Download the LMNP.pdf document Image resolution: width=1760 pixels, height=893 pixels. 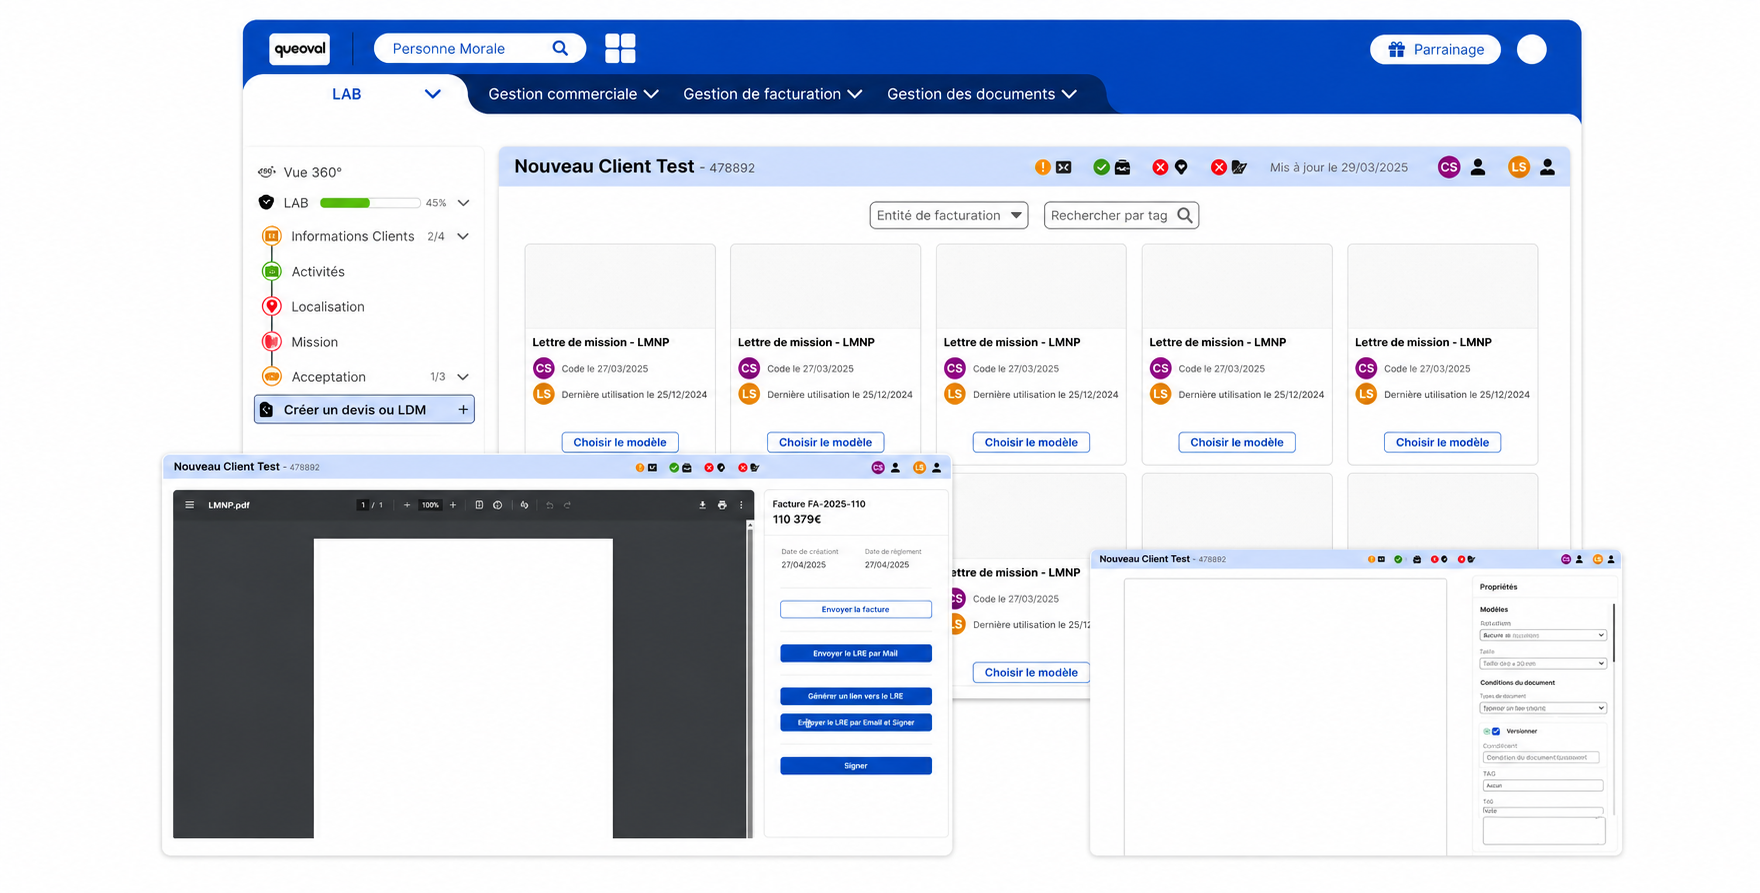(702, 505)
